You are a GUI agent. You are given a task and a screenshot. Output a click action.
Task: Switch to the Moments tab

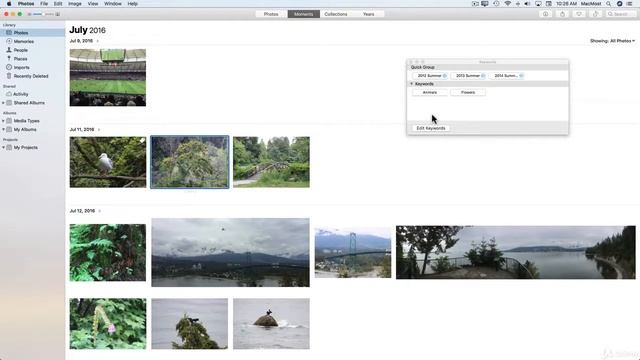[x=303, y=14]
